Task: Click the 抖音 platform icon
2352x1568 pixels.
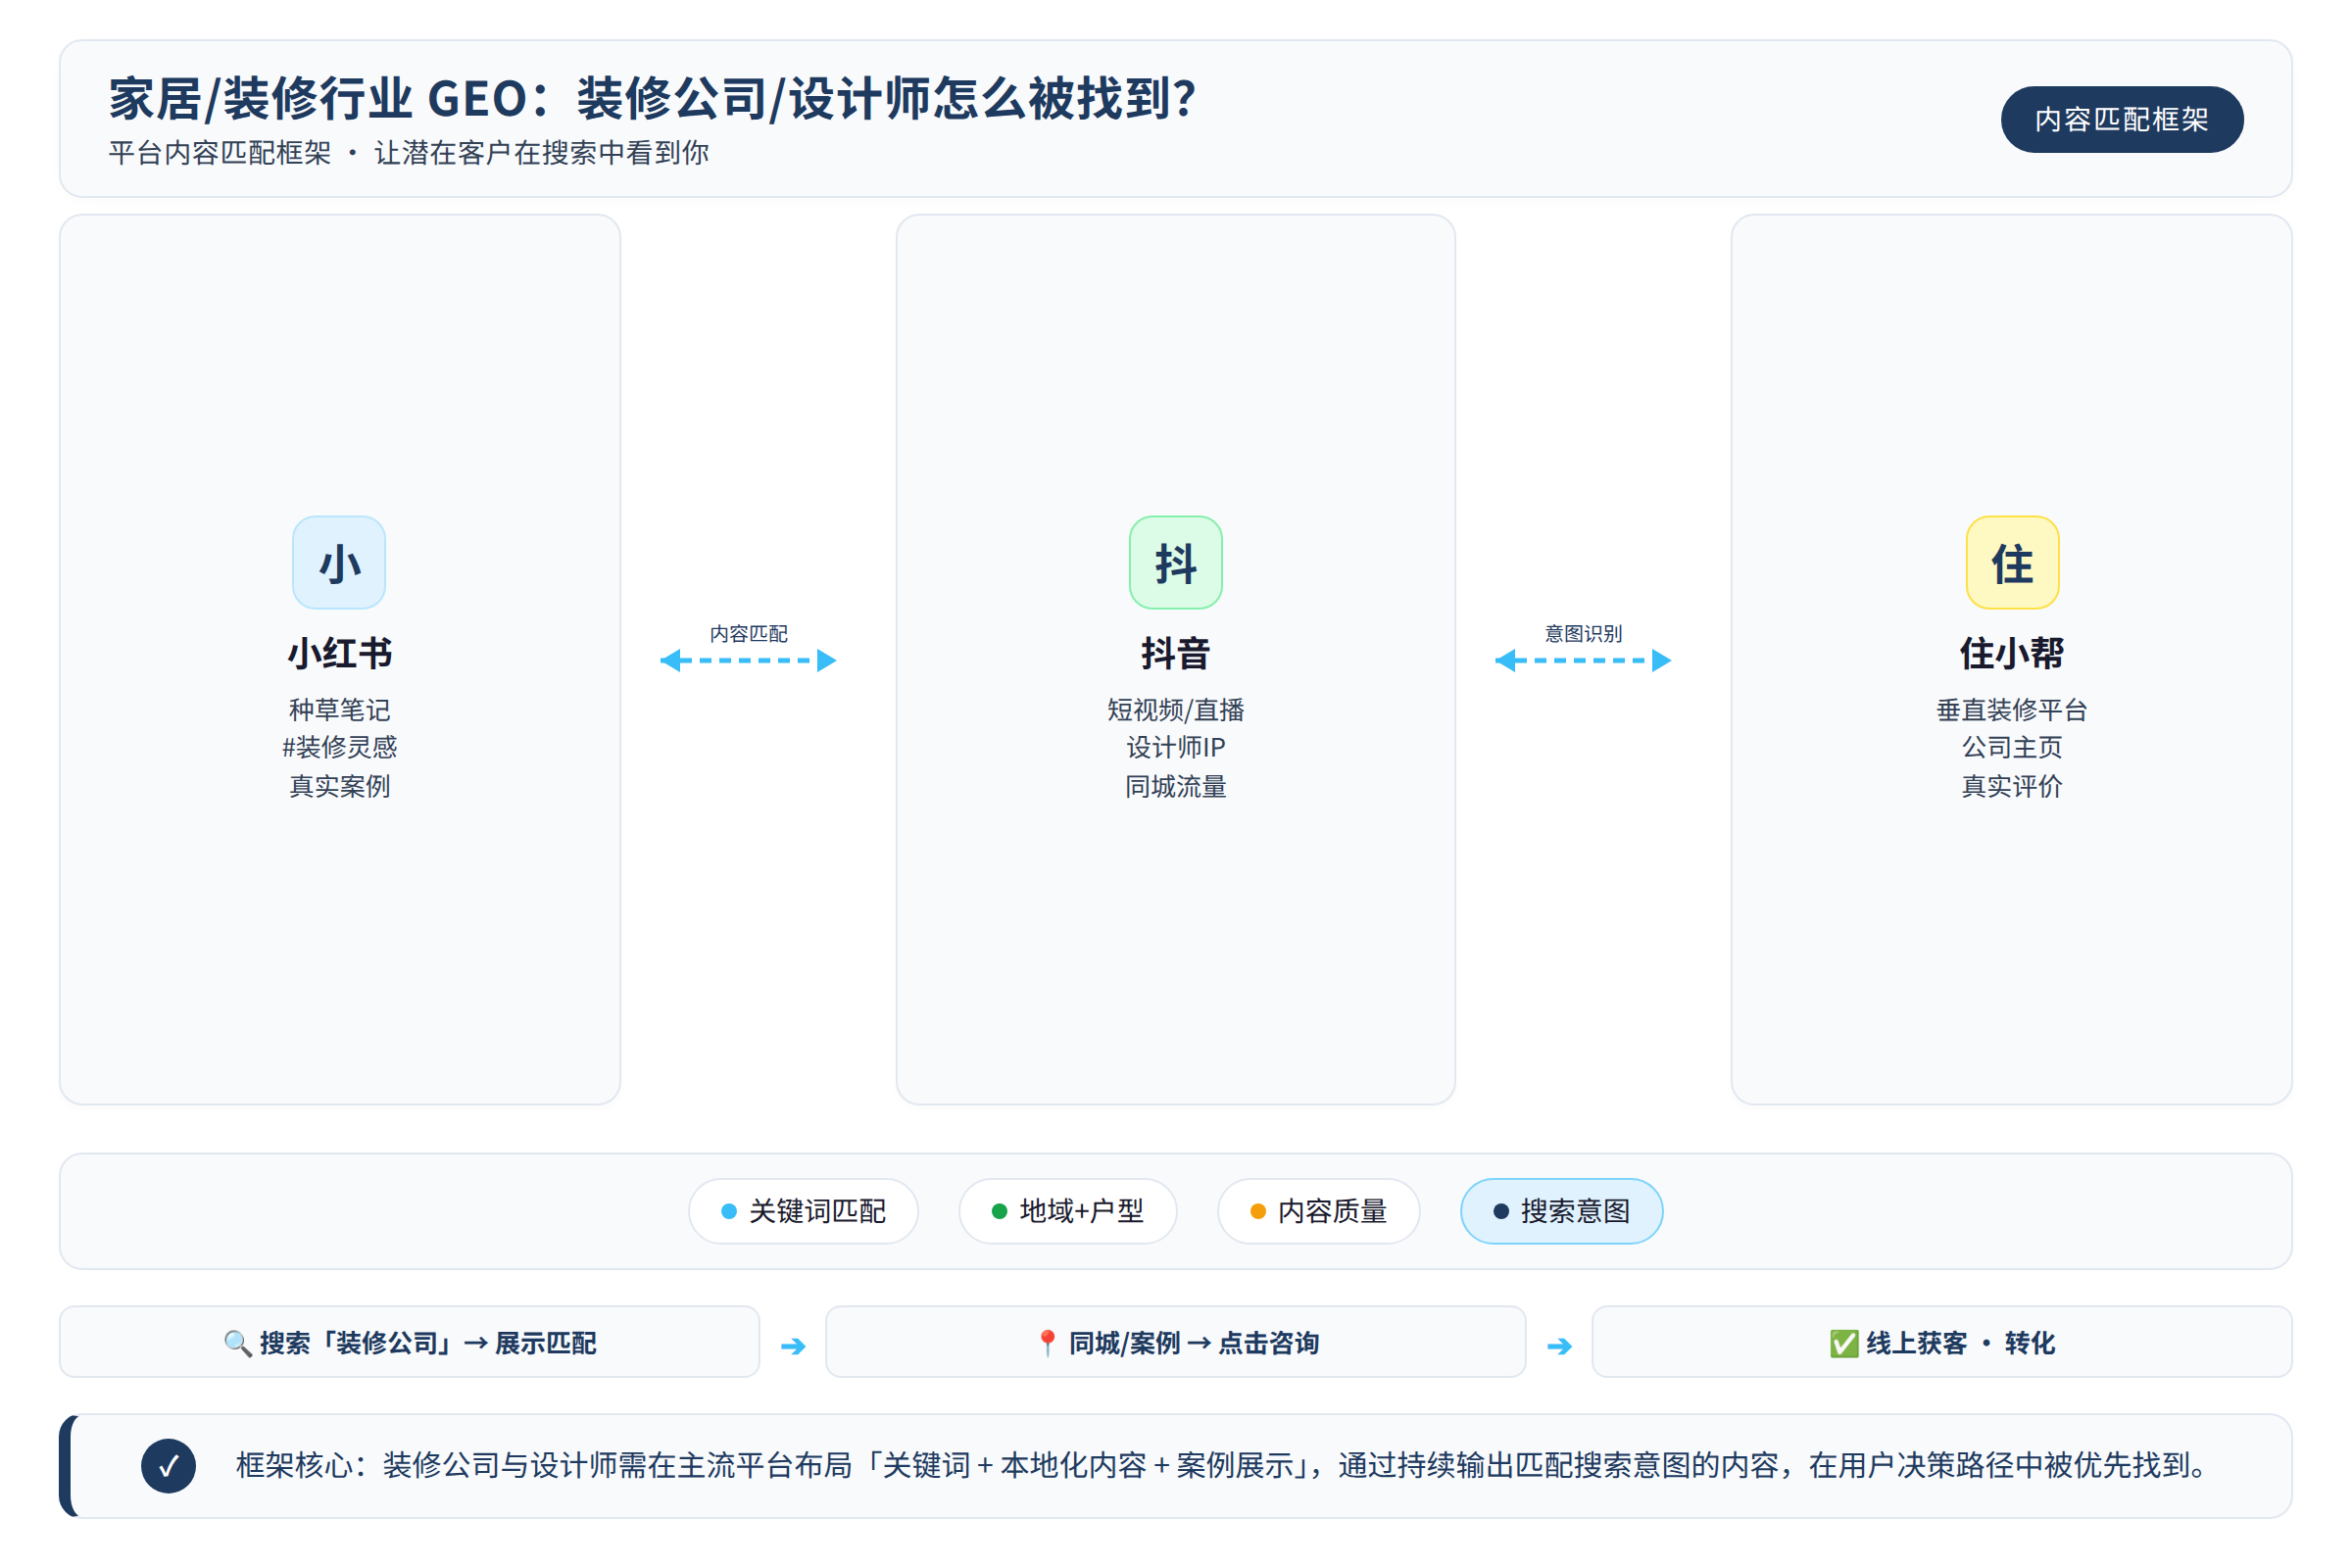Action: tap(1176, 562)
